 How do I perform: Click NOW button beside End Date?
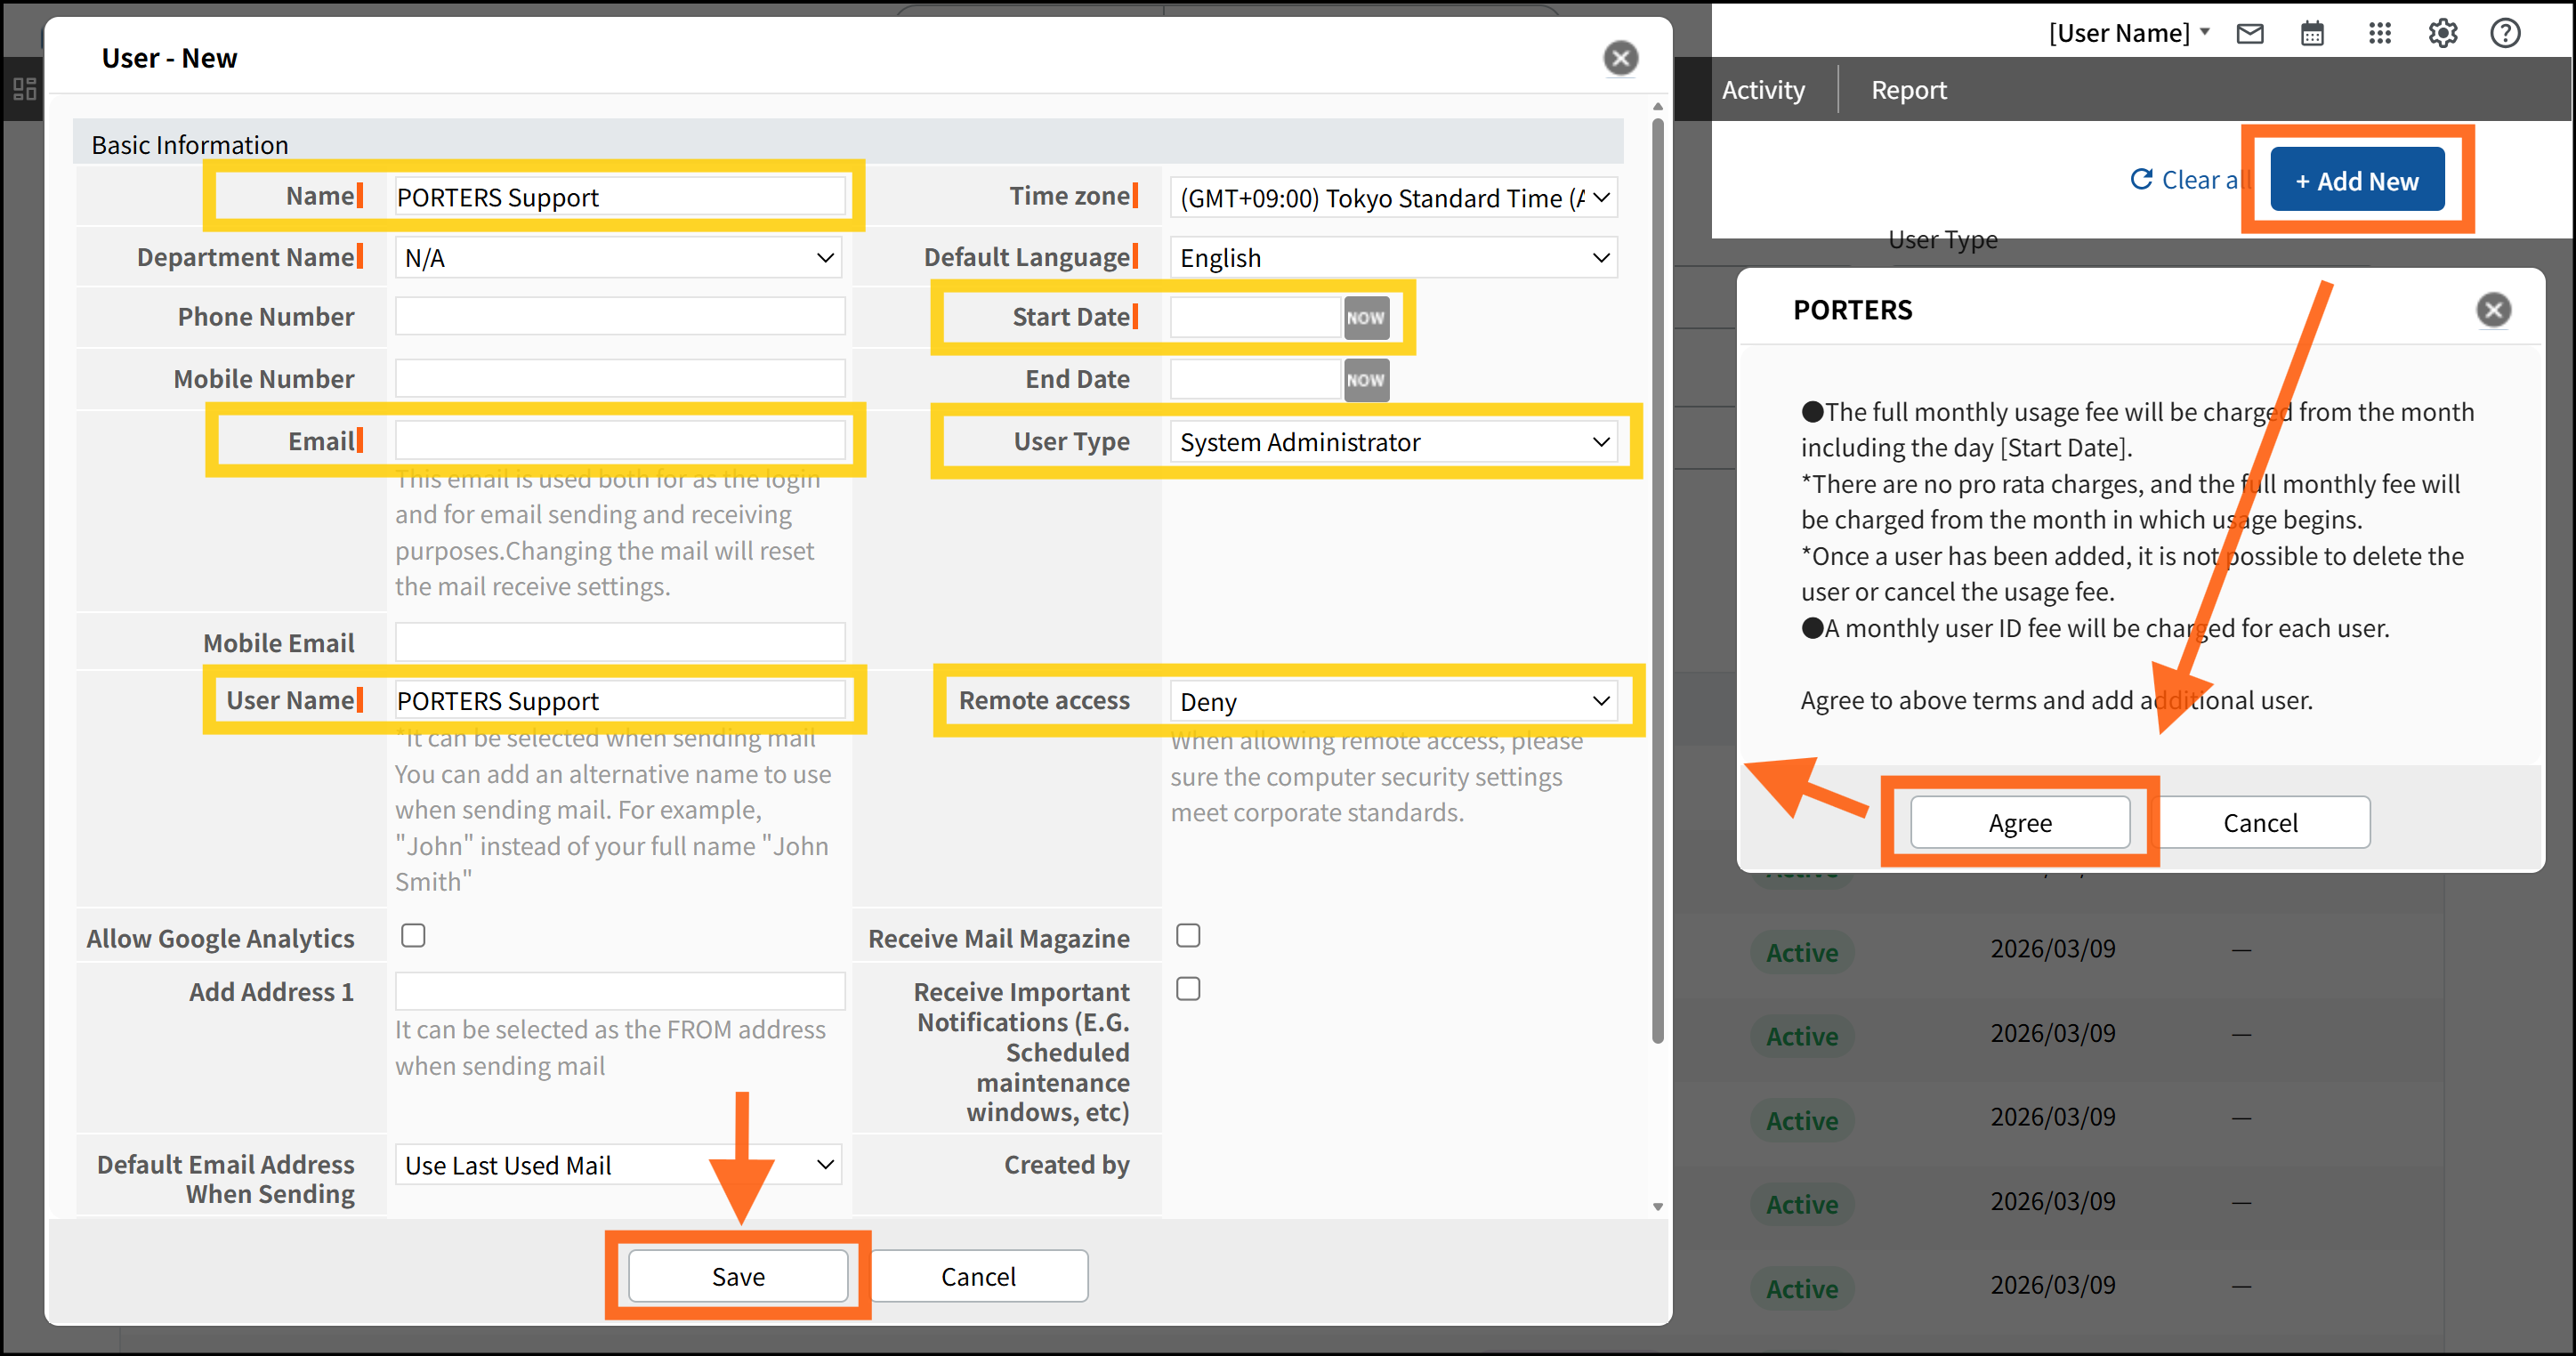pyautogui.click(x=1366, y=380)
